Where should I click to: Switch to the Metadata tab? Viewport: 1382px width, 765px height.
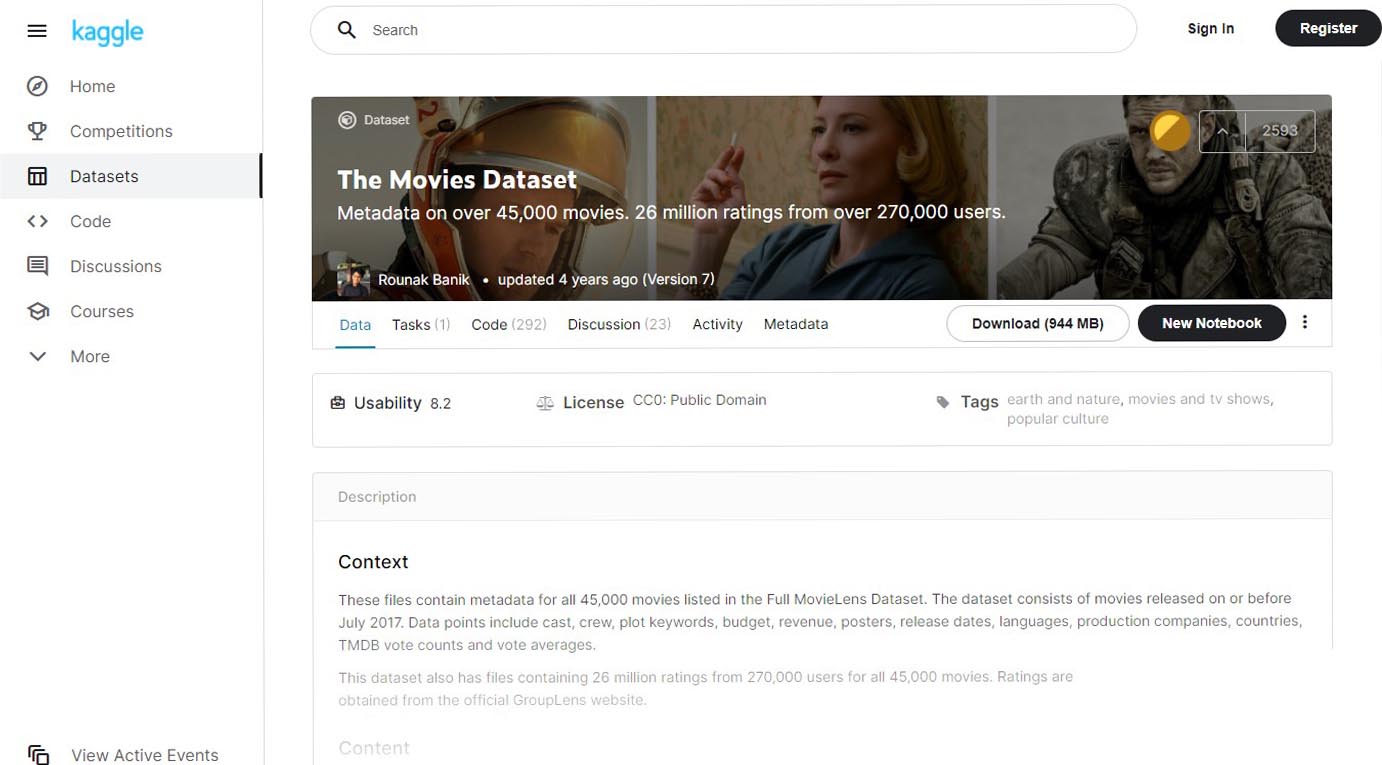pos(796,324)
